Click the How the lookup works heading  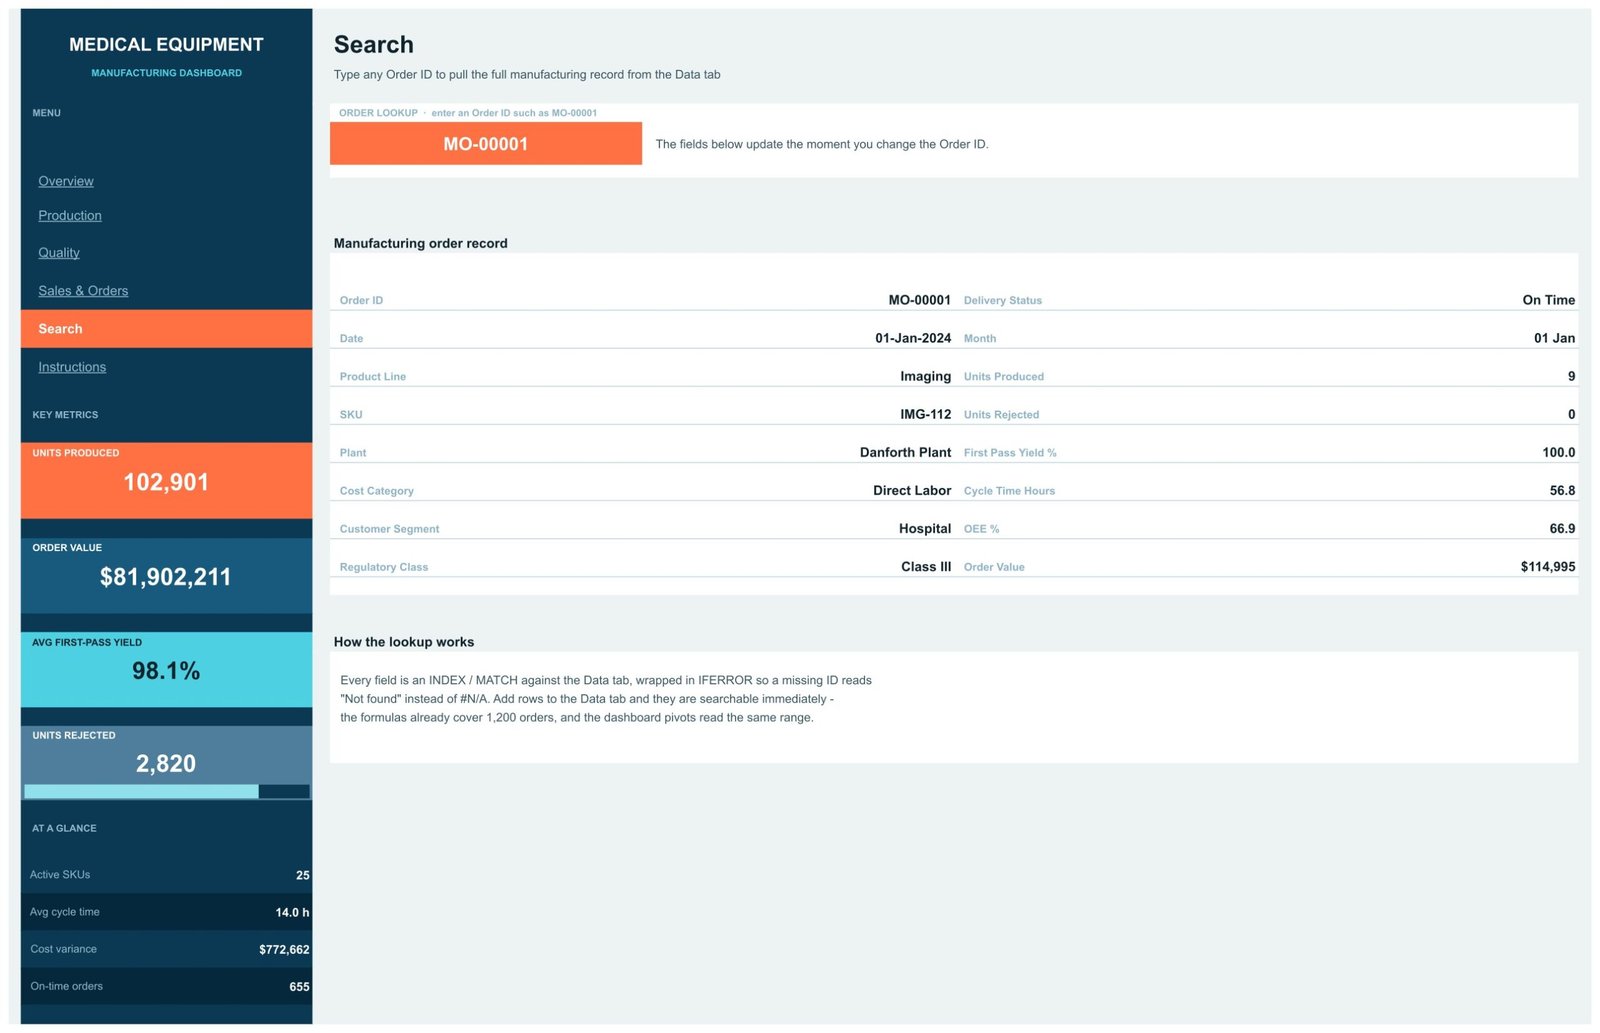404,642
